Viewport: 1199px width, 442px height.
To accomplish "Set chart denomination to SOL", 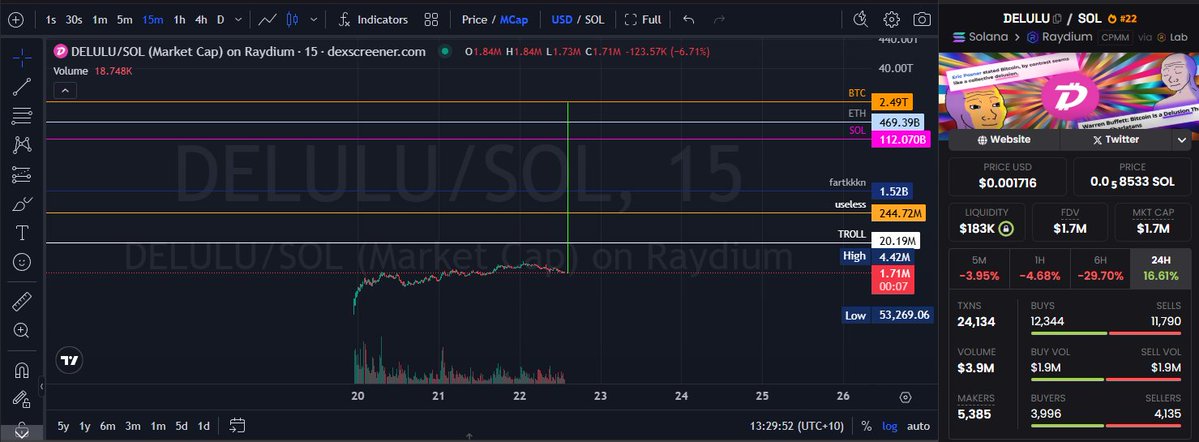I will tap(595, 19).
